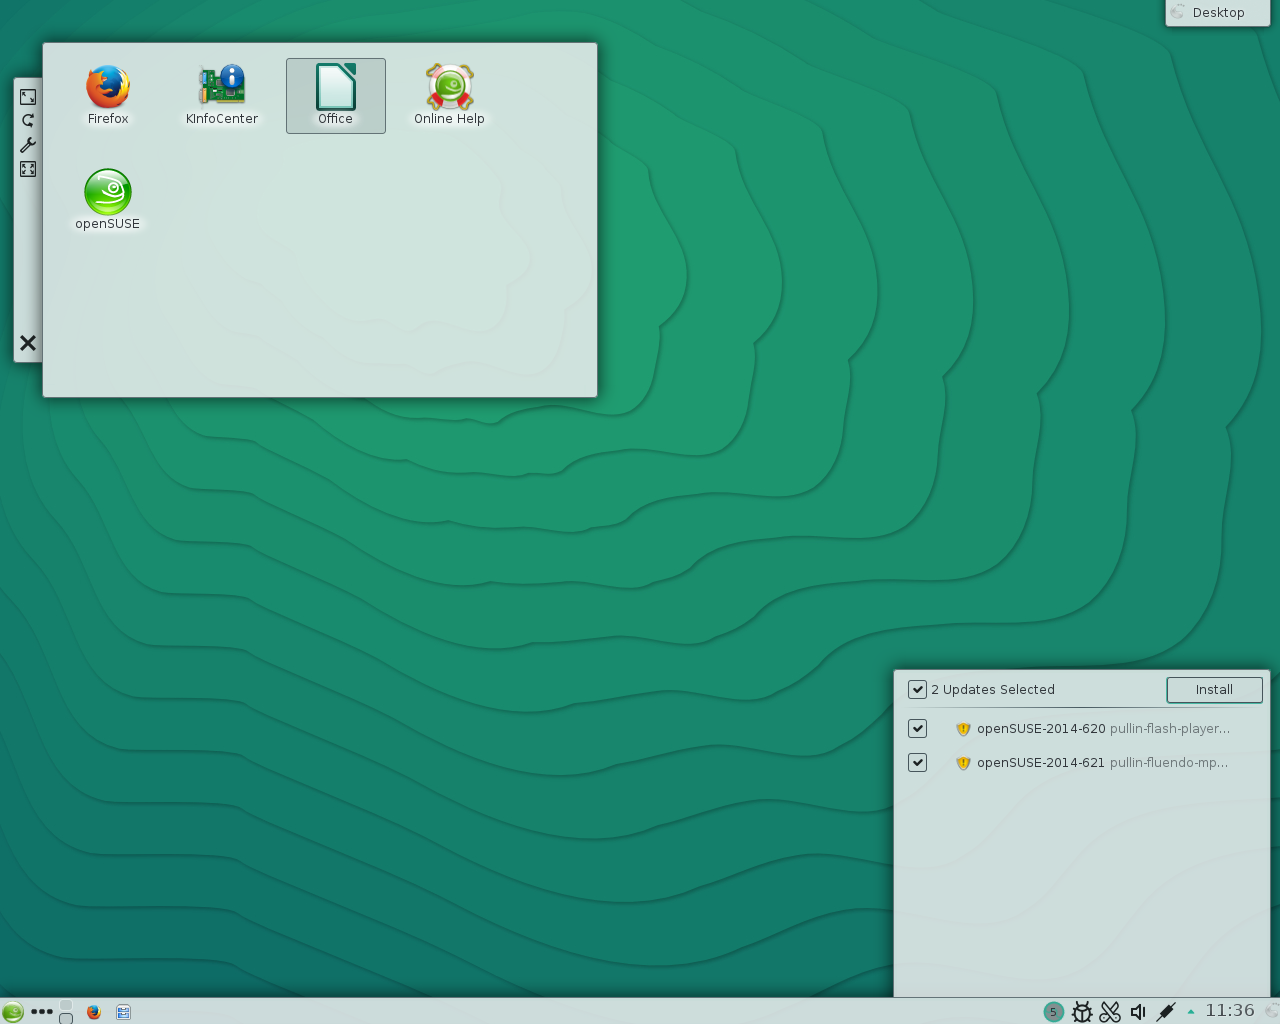Click the software updates bug icon
The width and height of the screenshot is (1280, 1024).
pos(1082,1012)
